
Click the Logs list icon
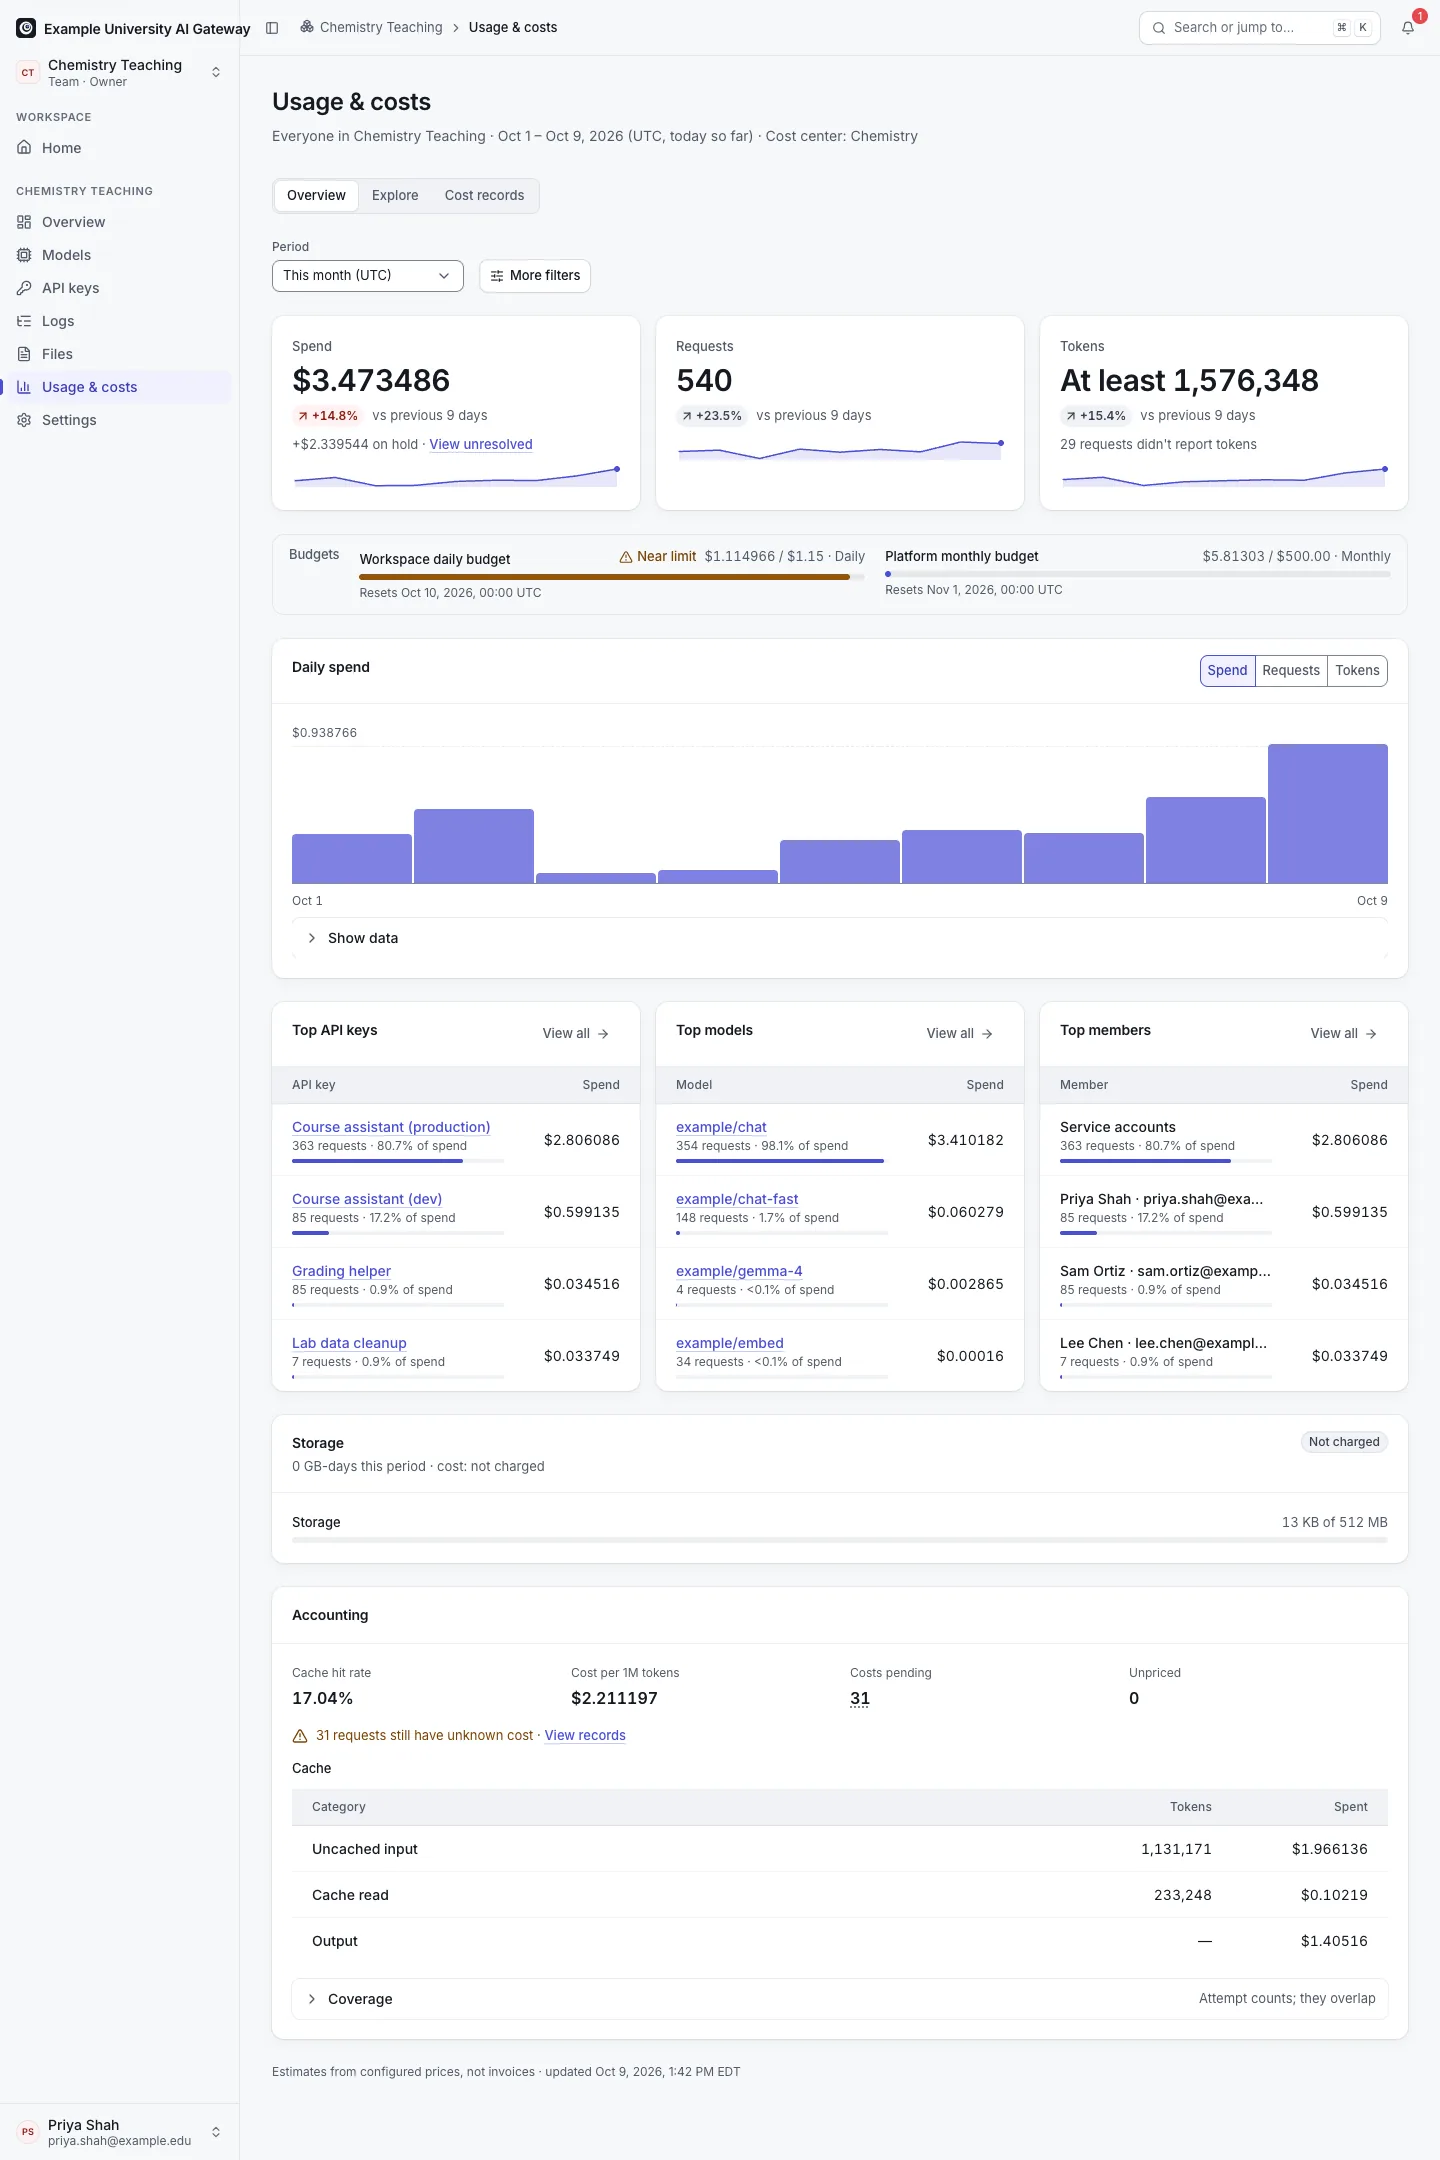point(24,321)
